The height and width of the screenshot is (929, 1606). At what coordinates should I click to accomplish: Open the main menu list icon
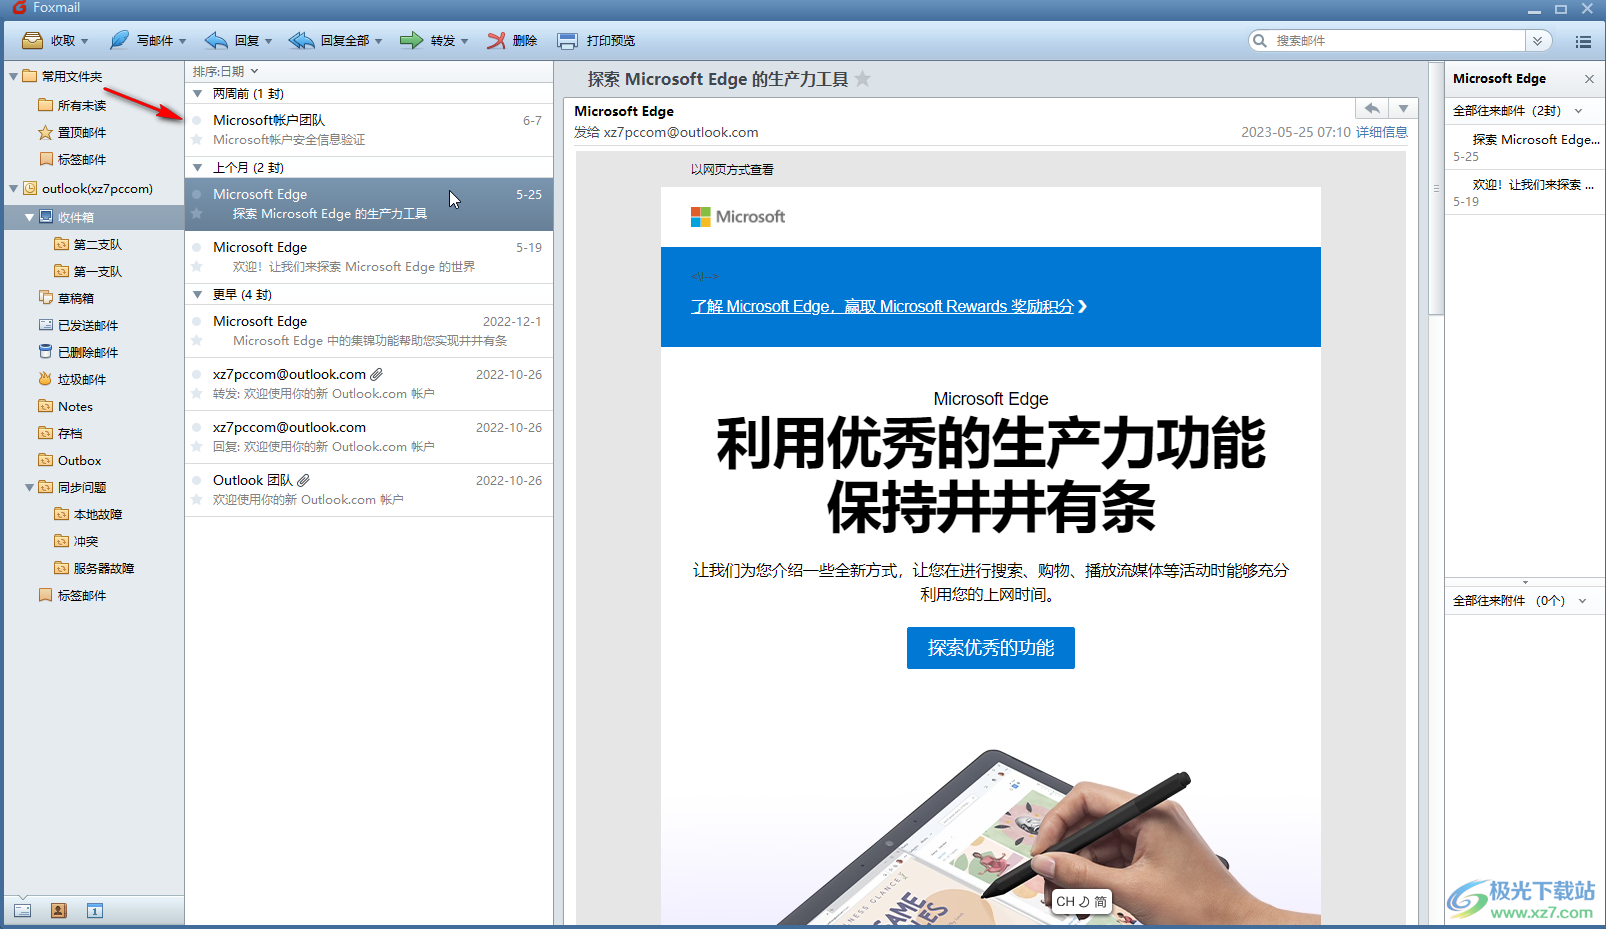1583,41
